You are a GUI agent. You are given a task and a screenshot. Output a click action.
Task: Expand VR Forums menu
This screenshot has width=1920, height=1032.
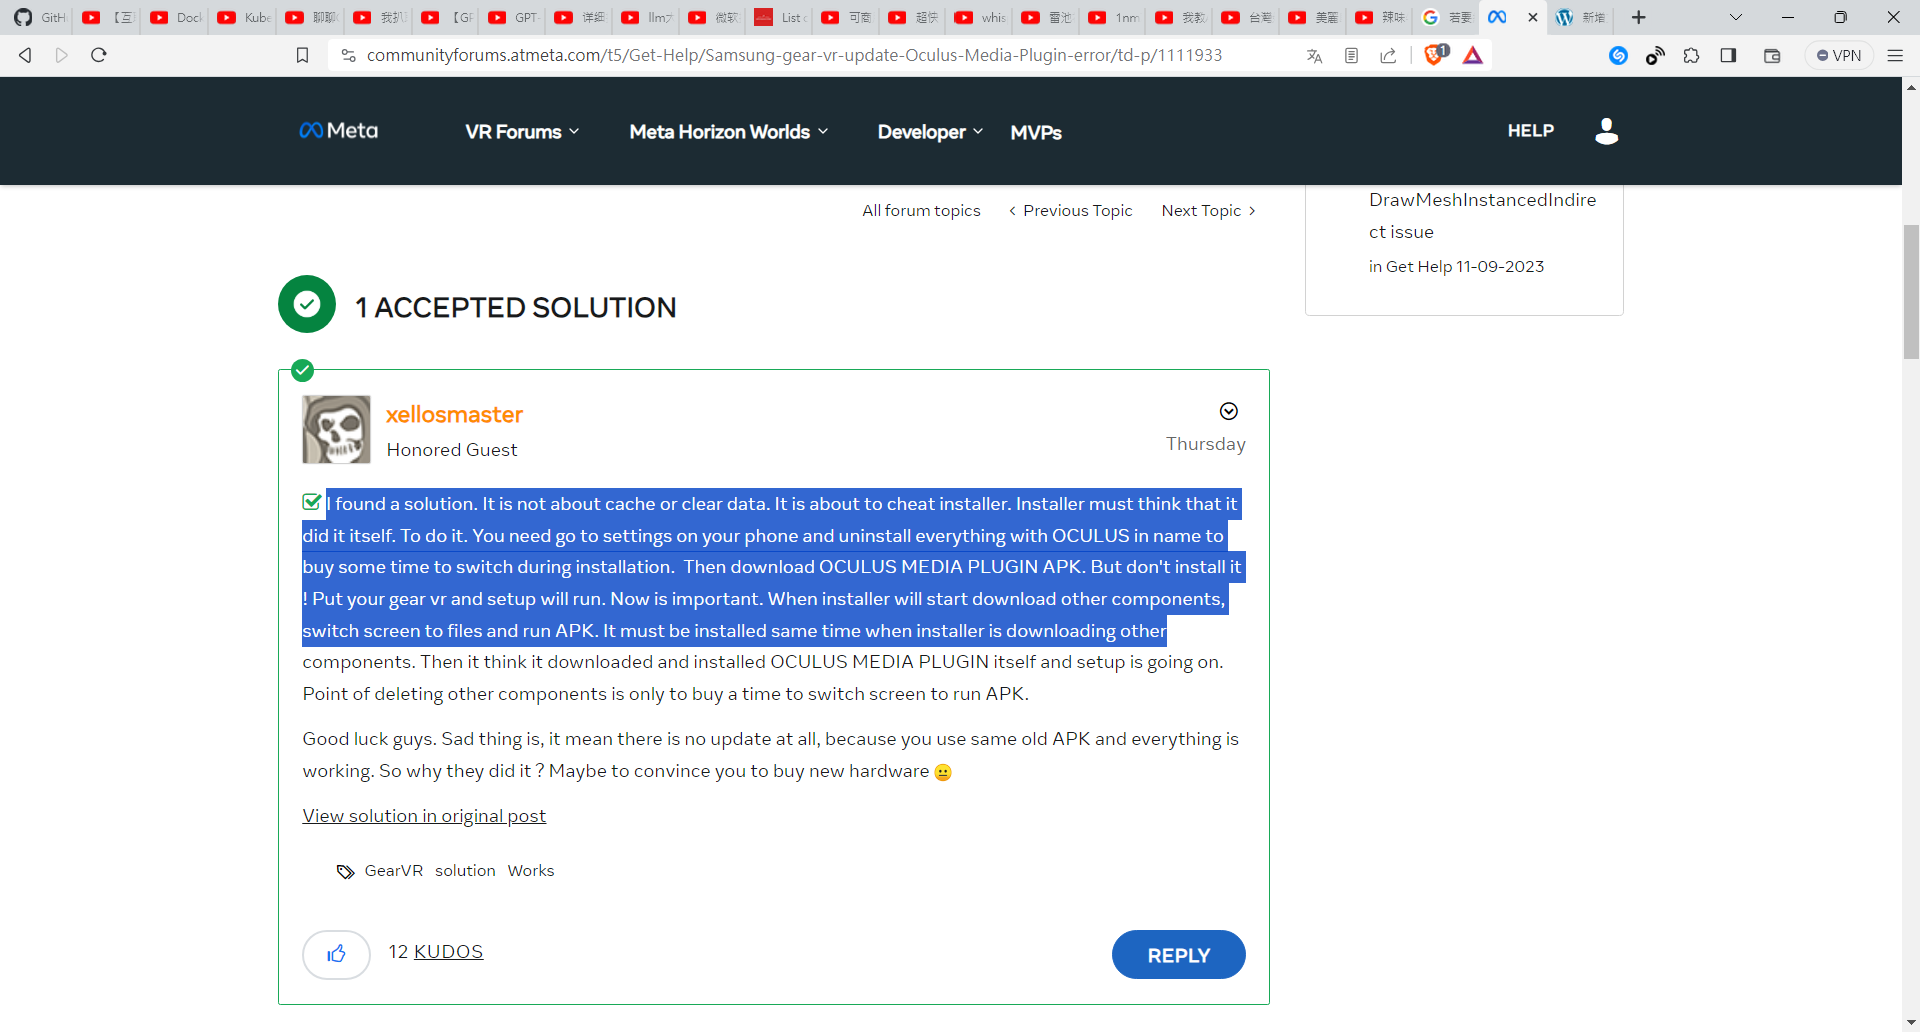(x=522, y=132)
